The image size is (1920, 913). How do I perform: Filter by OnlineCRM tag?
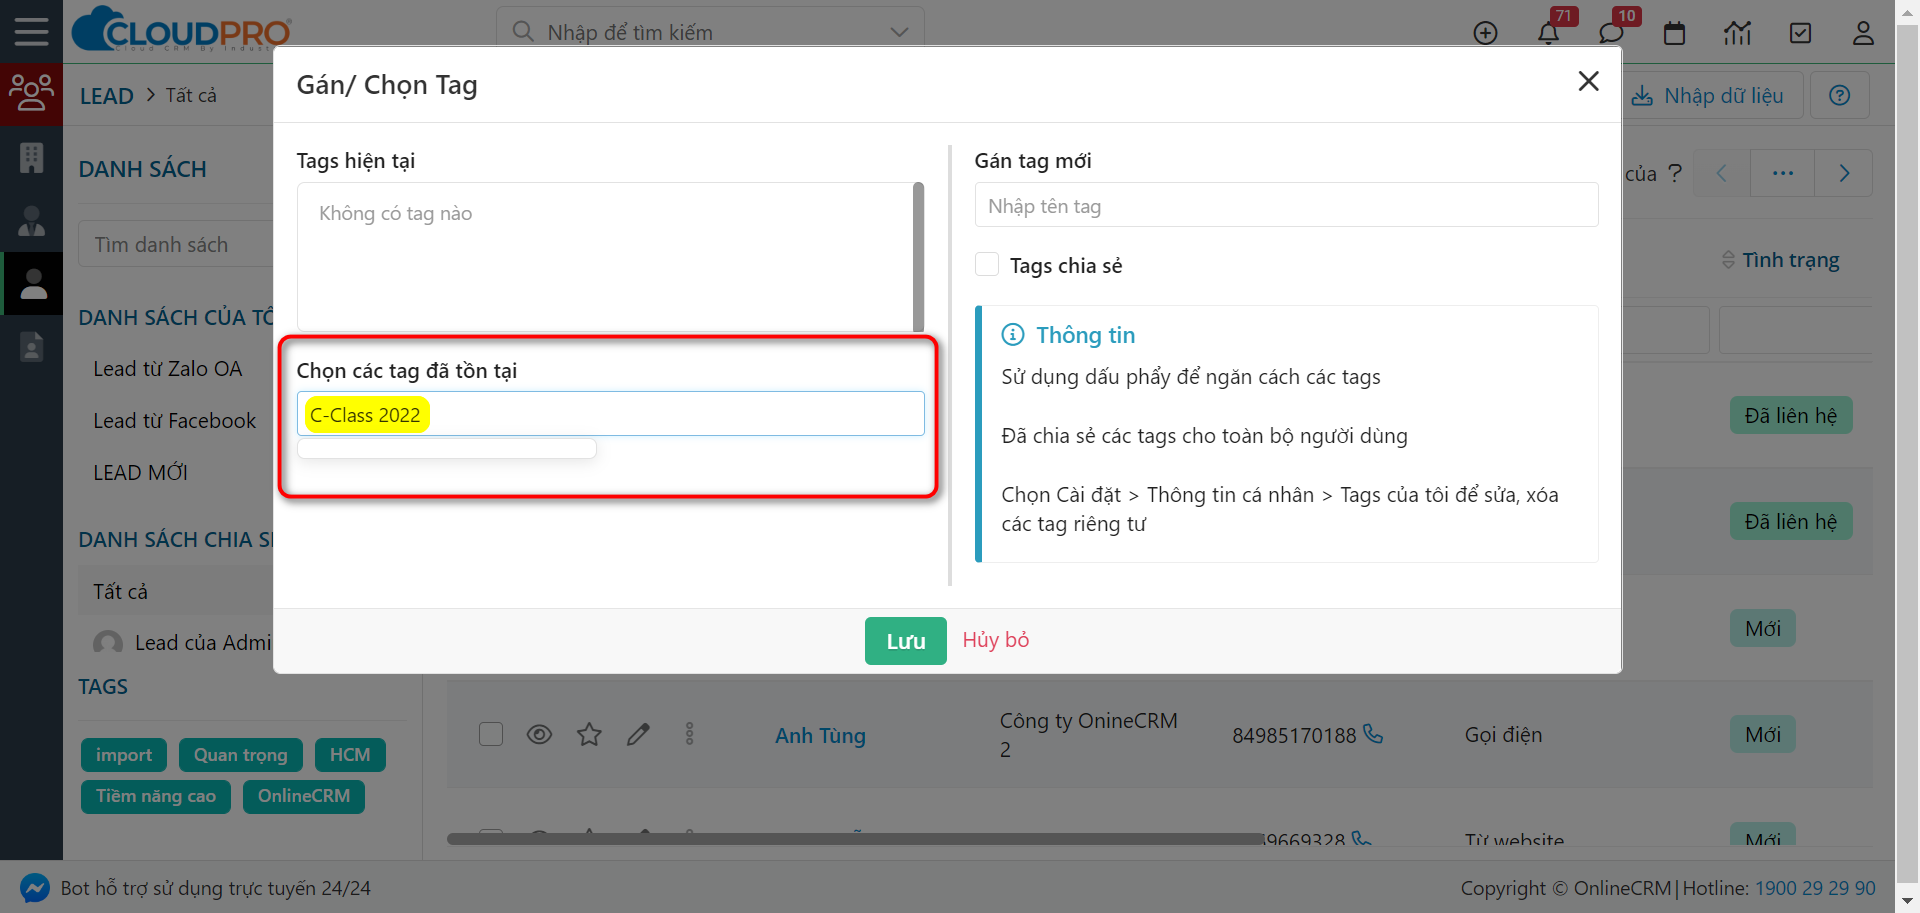tap(304, 796)
